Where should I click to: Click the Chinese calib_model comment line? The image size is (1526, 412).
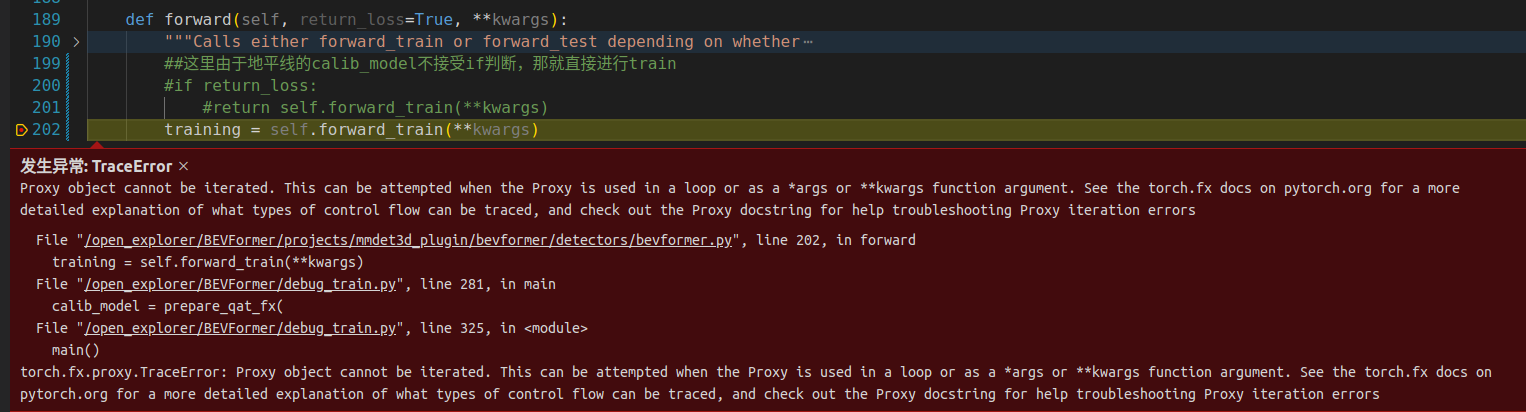pyautogui.click(x=420, y=64)
